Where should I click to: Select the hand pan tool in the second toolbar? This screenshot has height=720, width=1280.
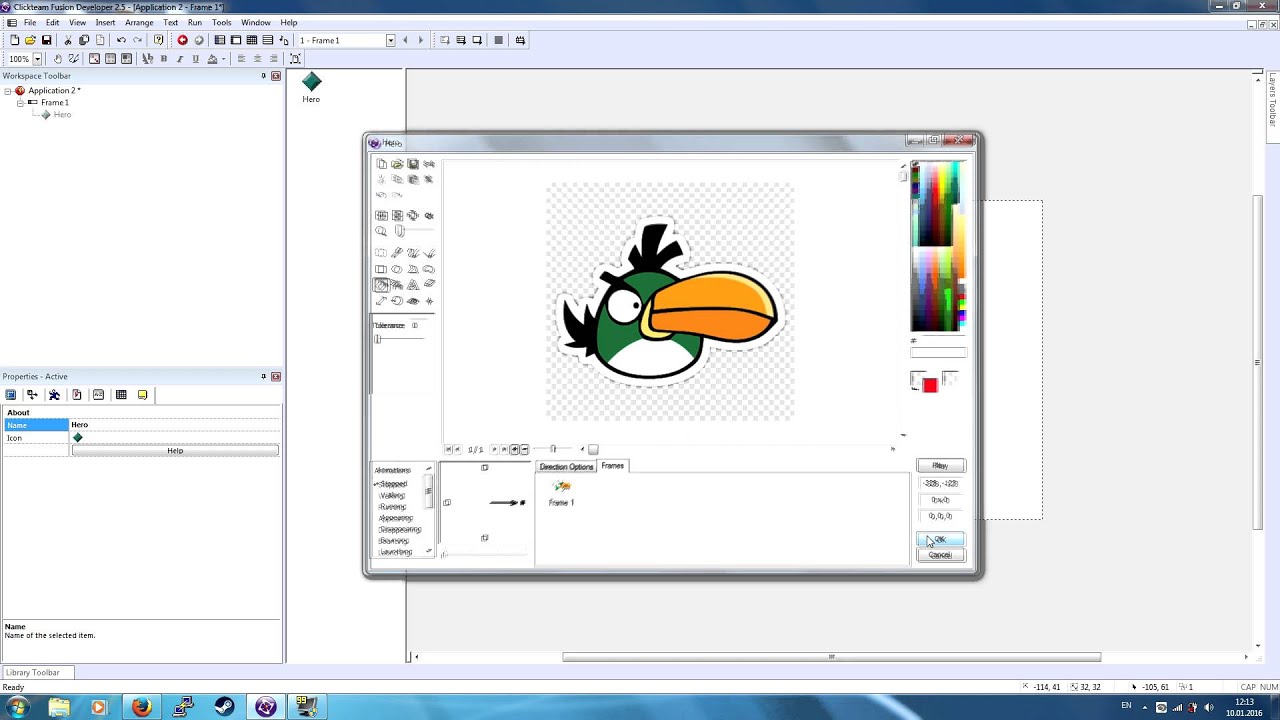[x=57, y=59]
